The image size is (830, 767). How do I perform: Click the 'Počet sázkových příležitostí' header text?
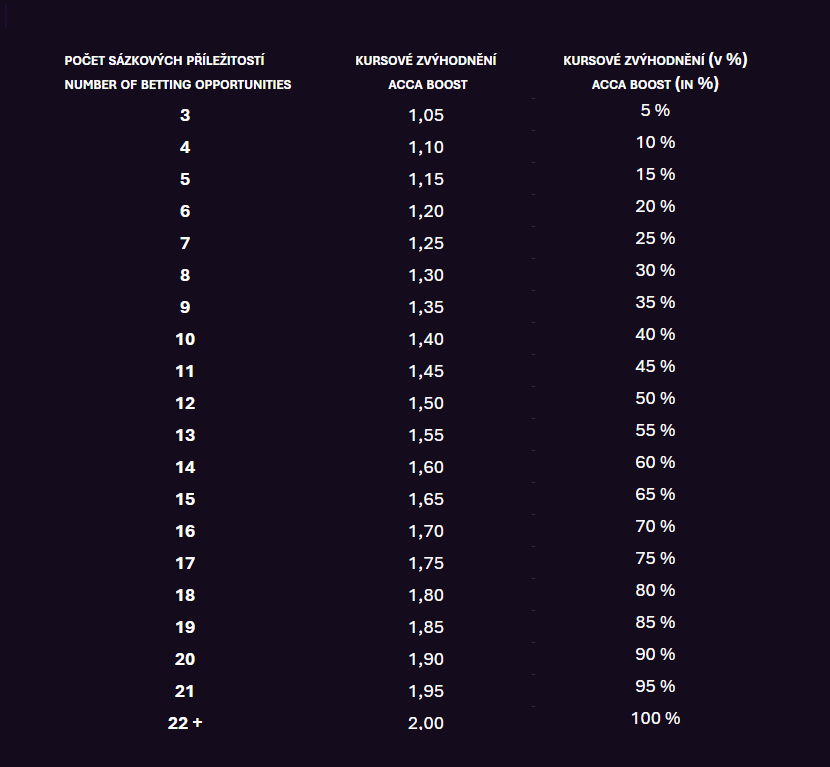point(165,60)
